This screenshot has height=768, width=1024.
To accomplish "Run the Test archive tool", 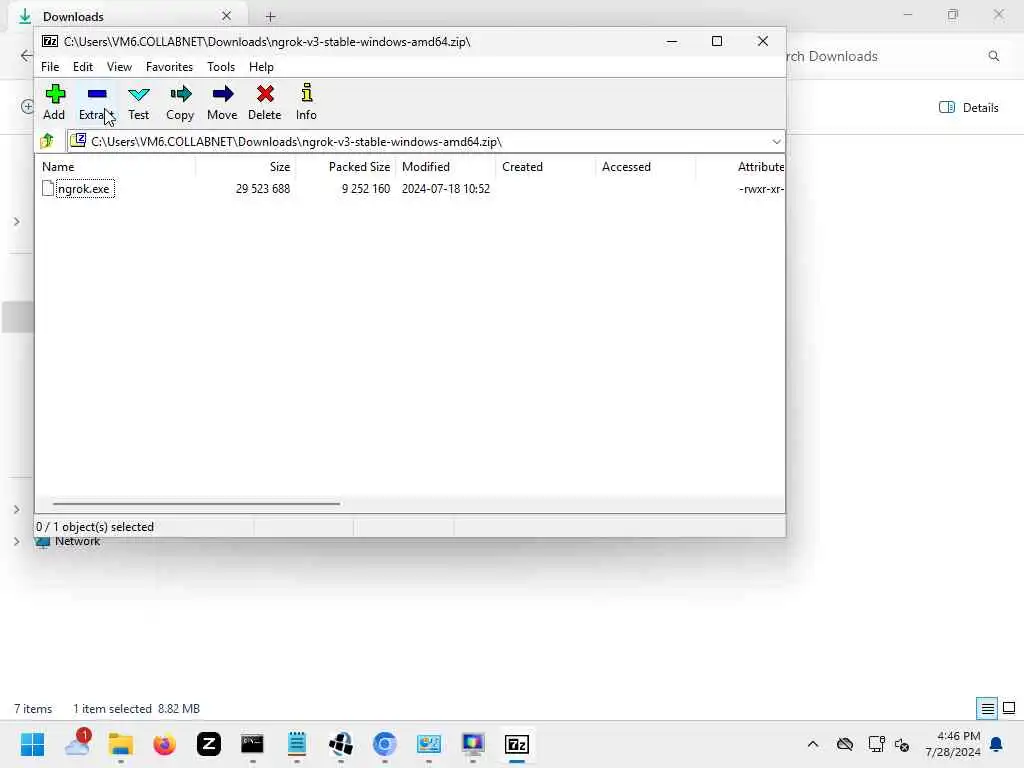I will (138, 102).
